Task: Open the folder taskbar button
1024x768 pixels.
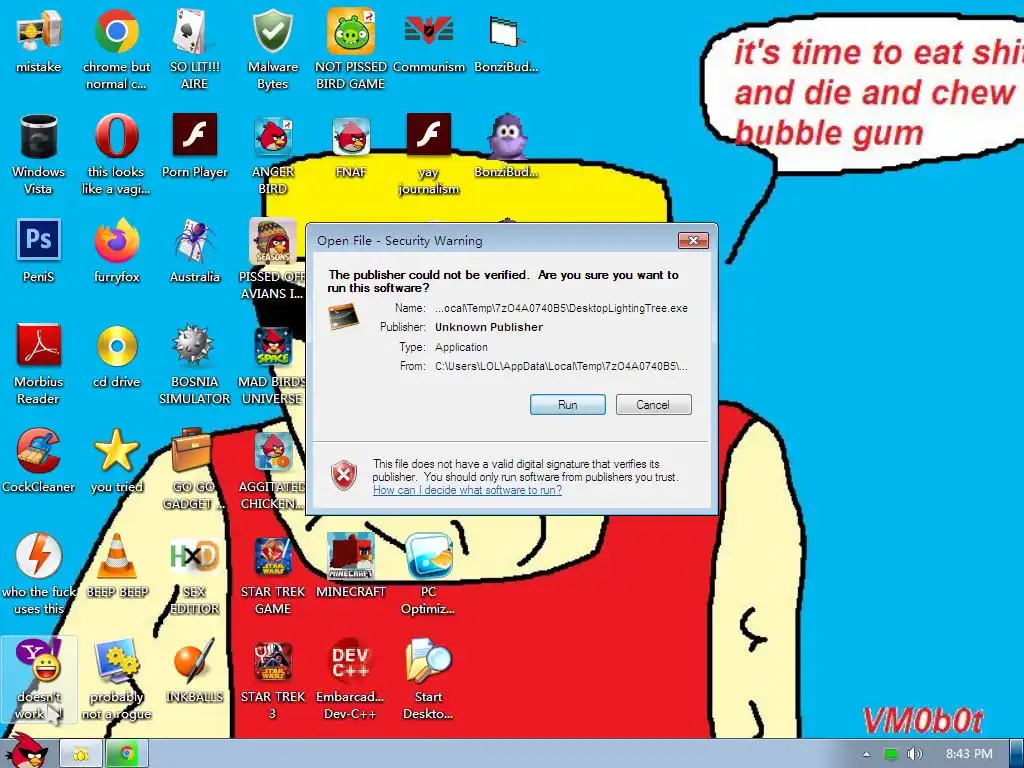Action: click(x=81, y=754)
